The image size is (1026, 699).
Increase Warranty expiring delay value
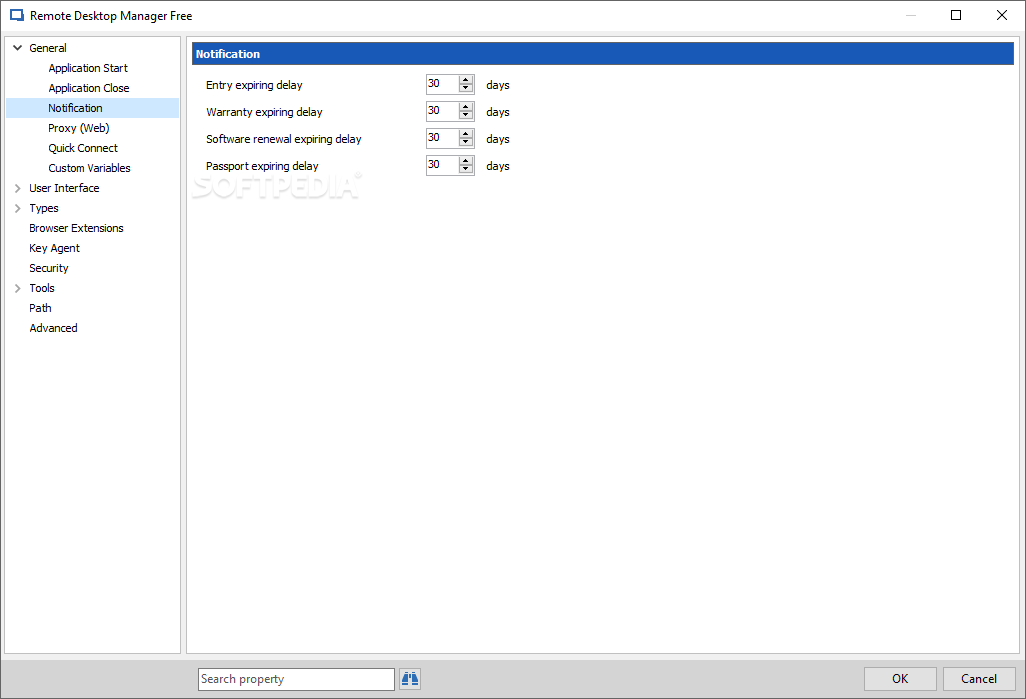click(x=466, y=107)
